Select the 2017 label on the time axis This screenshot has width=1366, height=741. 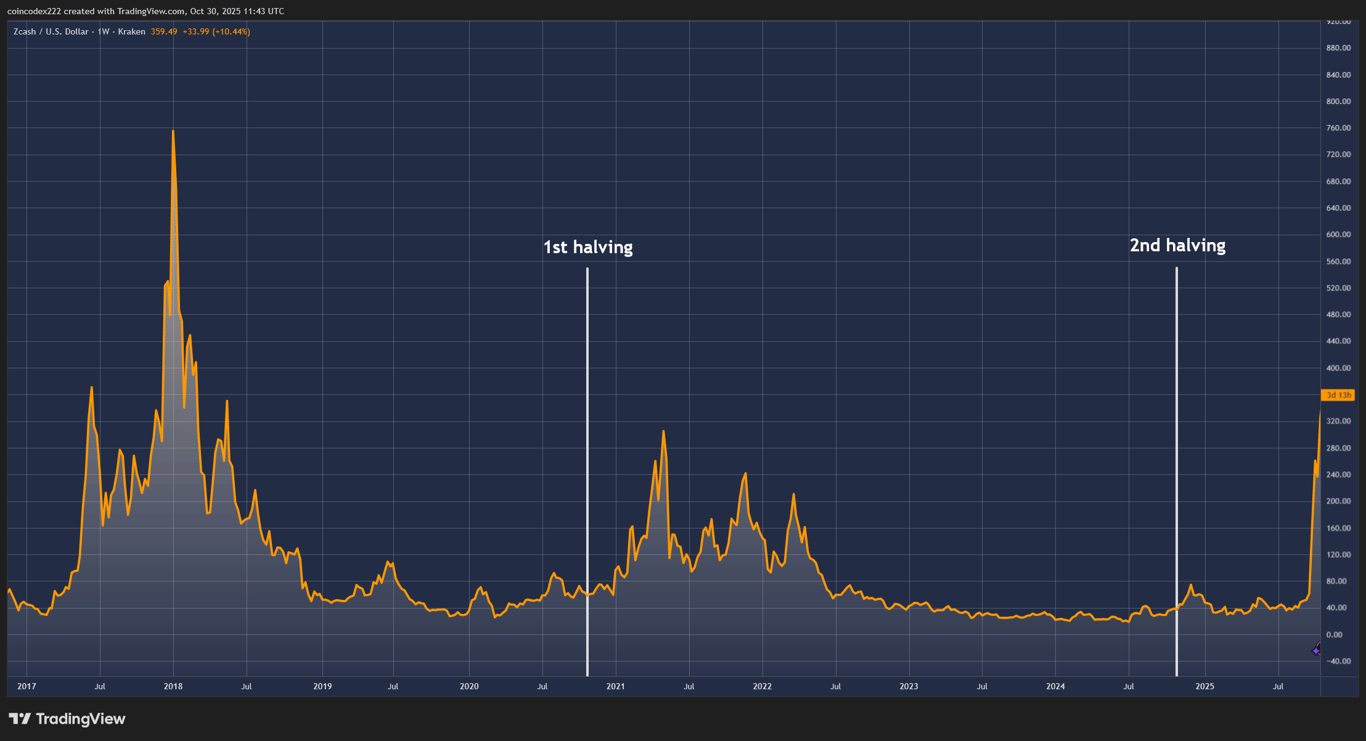tap(26, 687)
